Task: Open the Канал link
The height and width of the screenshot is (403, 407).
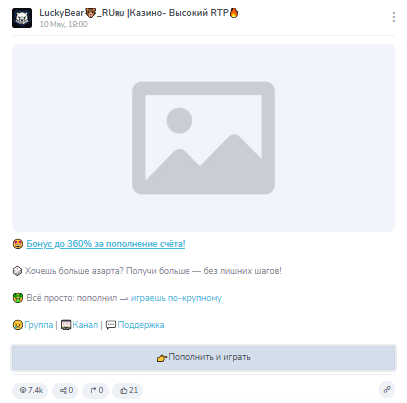Action: click(85, 325)
